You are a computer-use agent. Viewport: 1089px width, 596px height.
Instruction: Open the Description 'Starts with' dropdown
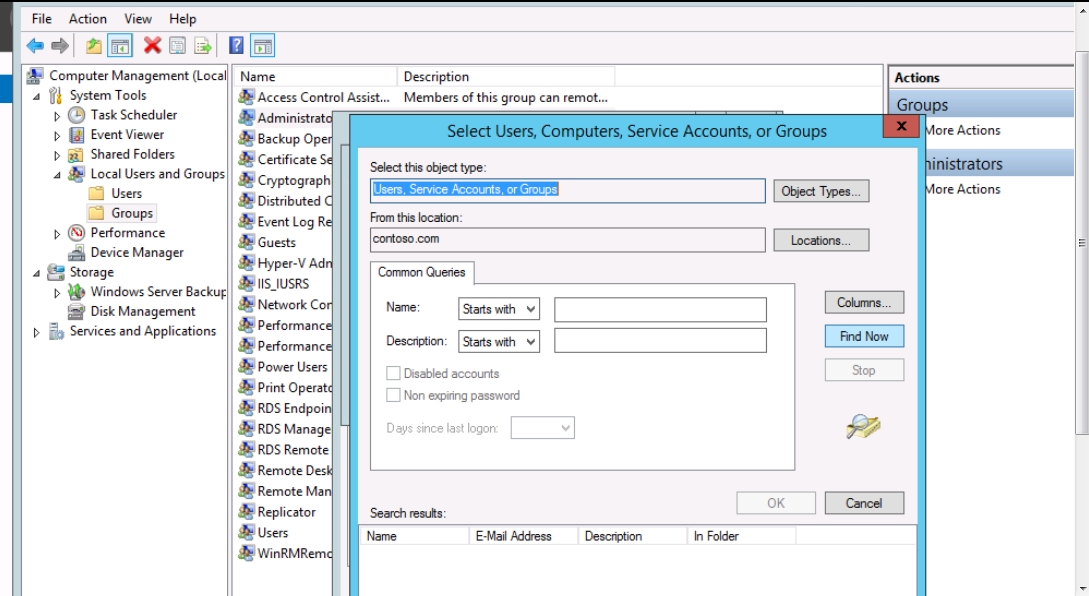pyautogui.click(x=499, y=342)
